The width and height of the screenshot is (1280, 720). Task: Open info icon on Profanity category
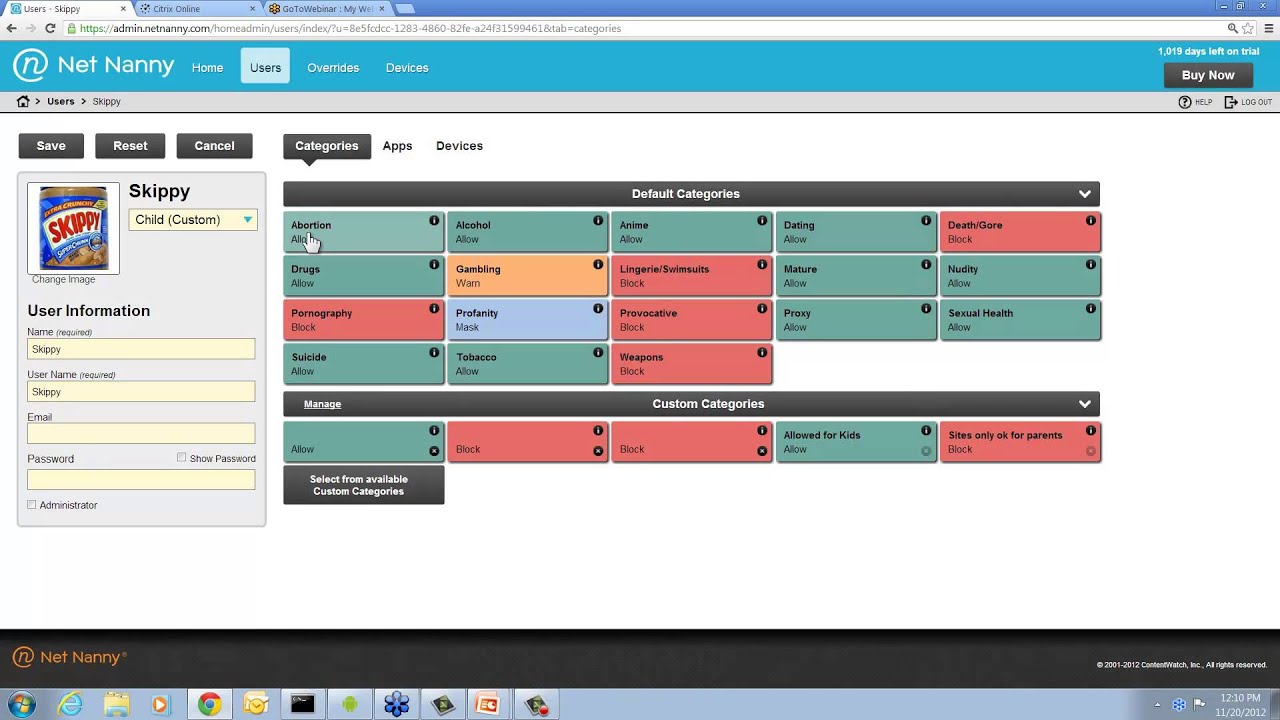pos(598,309)
